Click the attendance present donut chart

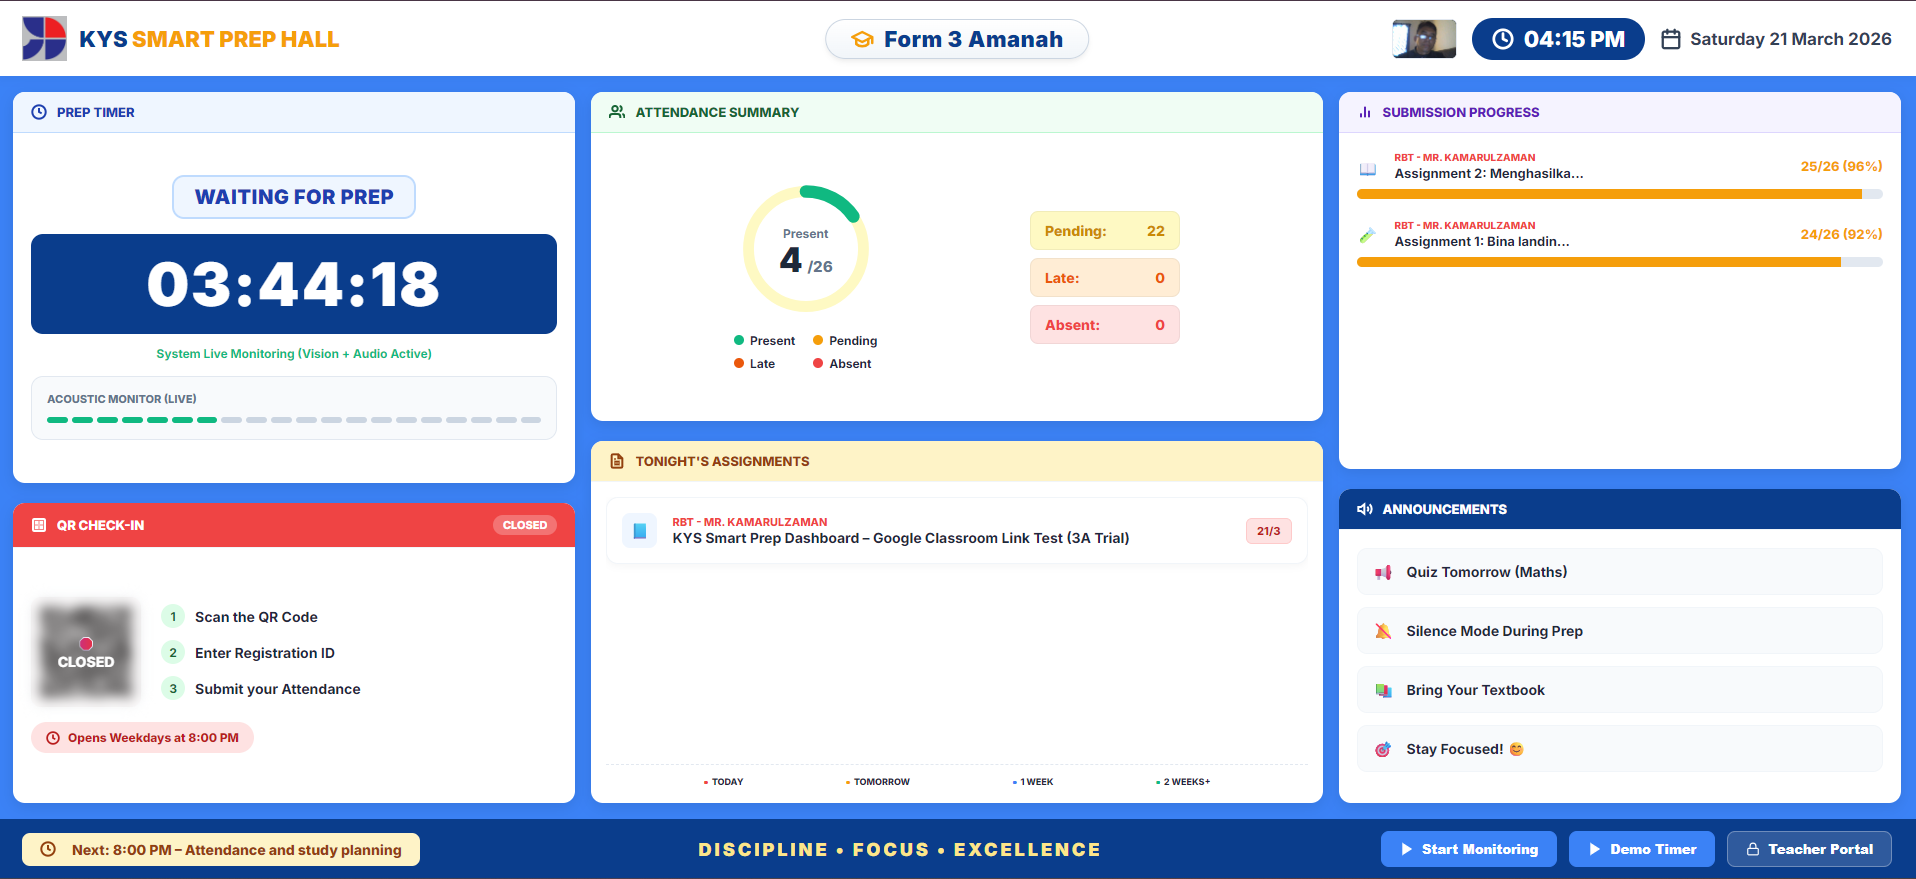(x=806, y=249)
